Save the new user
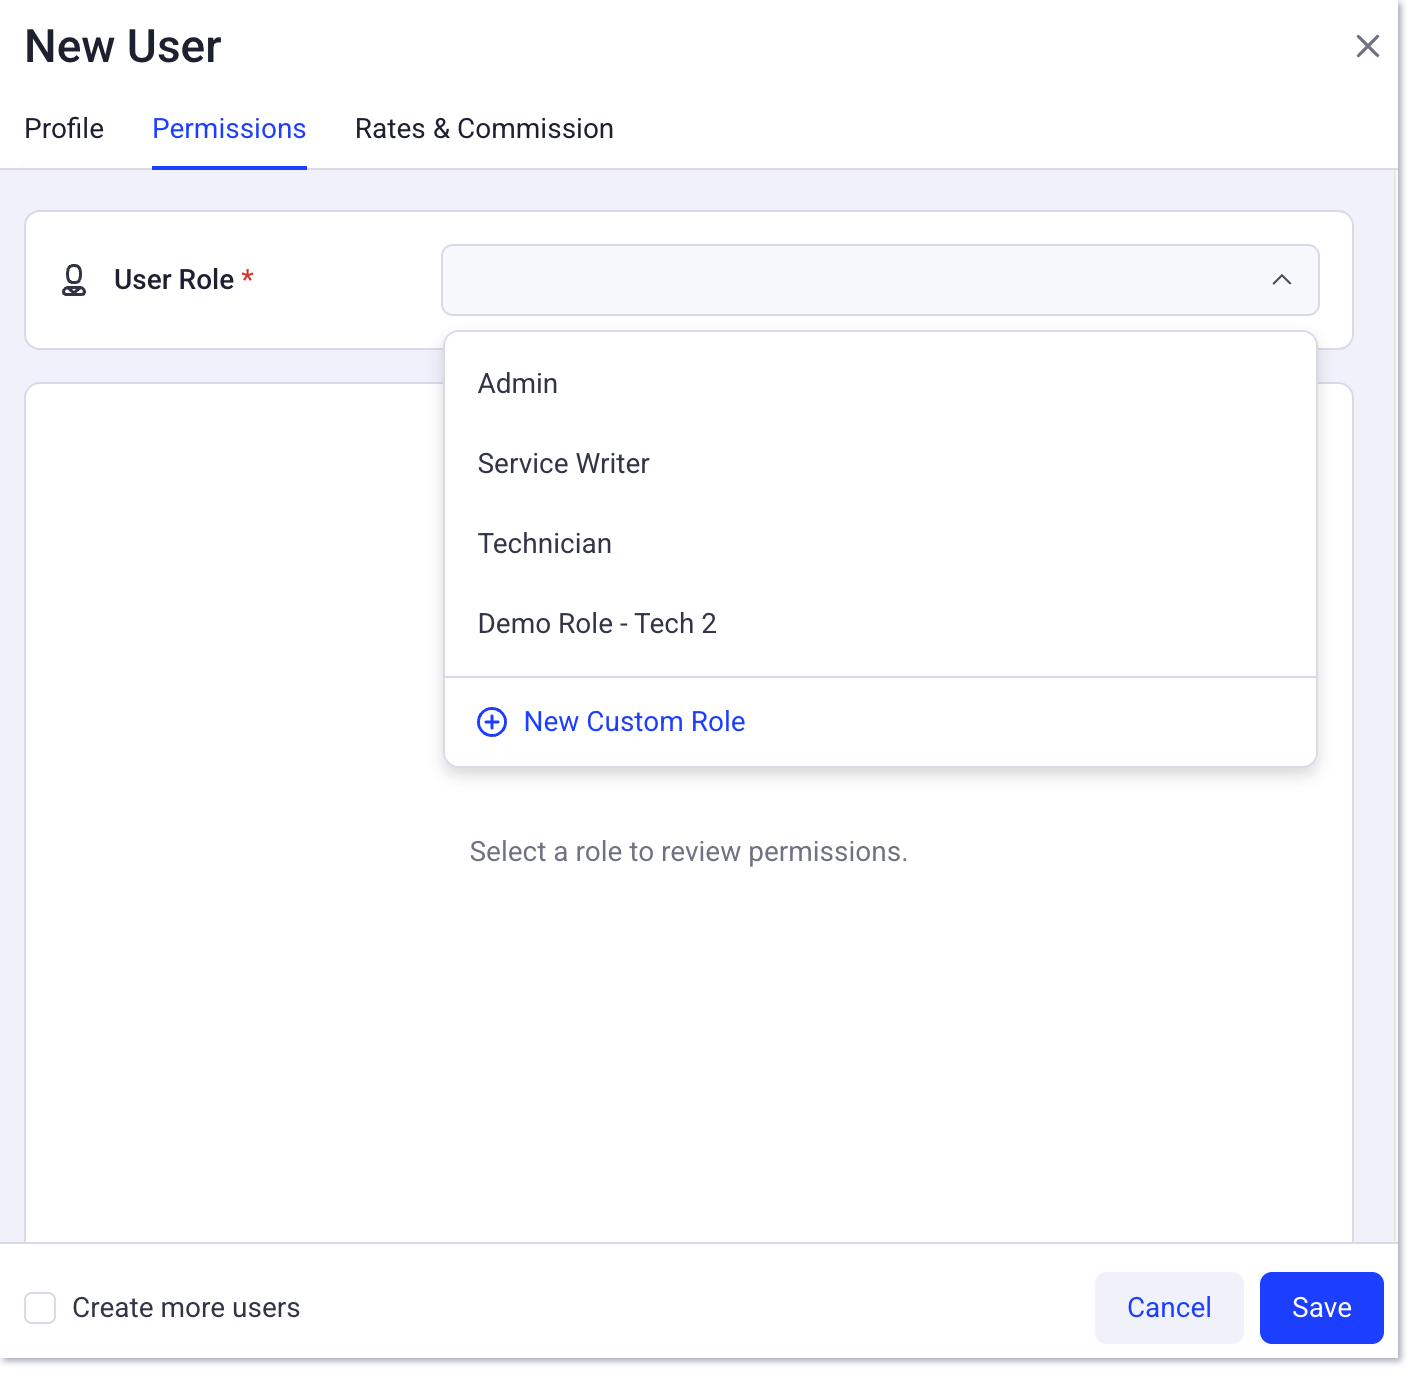The image size is (1418, 1378). click(x=1321, y=1307)
